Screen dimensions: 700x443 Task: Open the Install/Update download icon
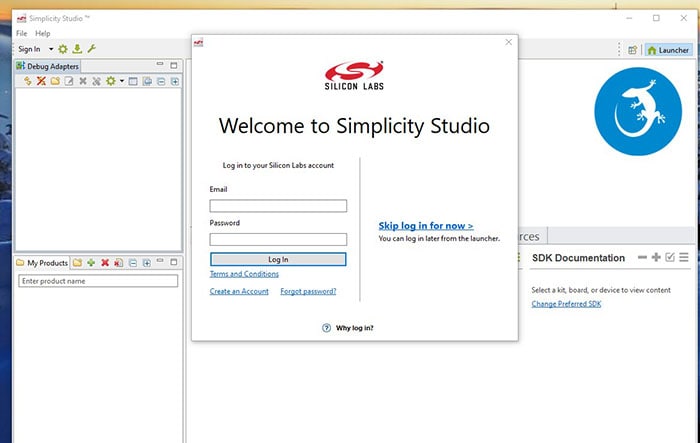77,49
